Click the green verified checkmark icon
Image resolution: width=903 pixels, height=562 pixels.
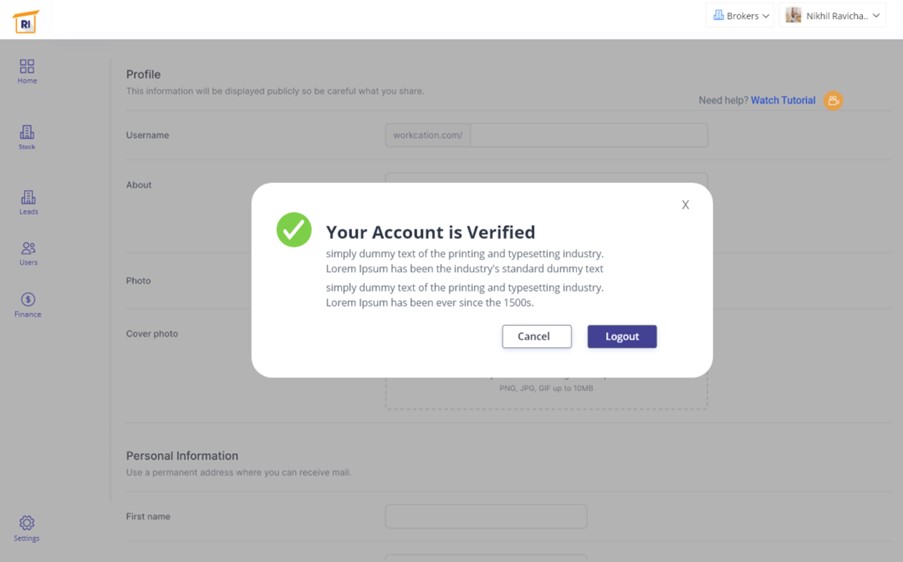tap(294, 230)
